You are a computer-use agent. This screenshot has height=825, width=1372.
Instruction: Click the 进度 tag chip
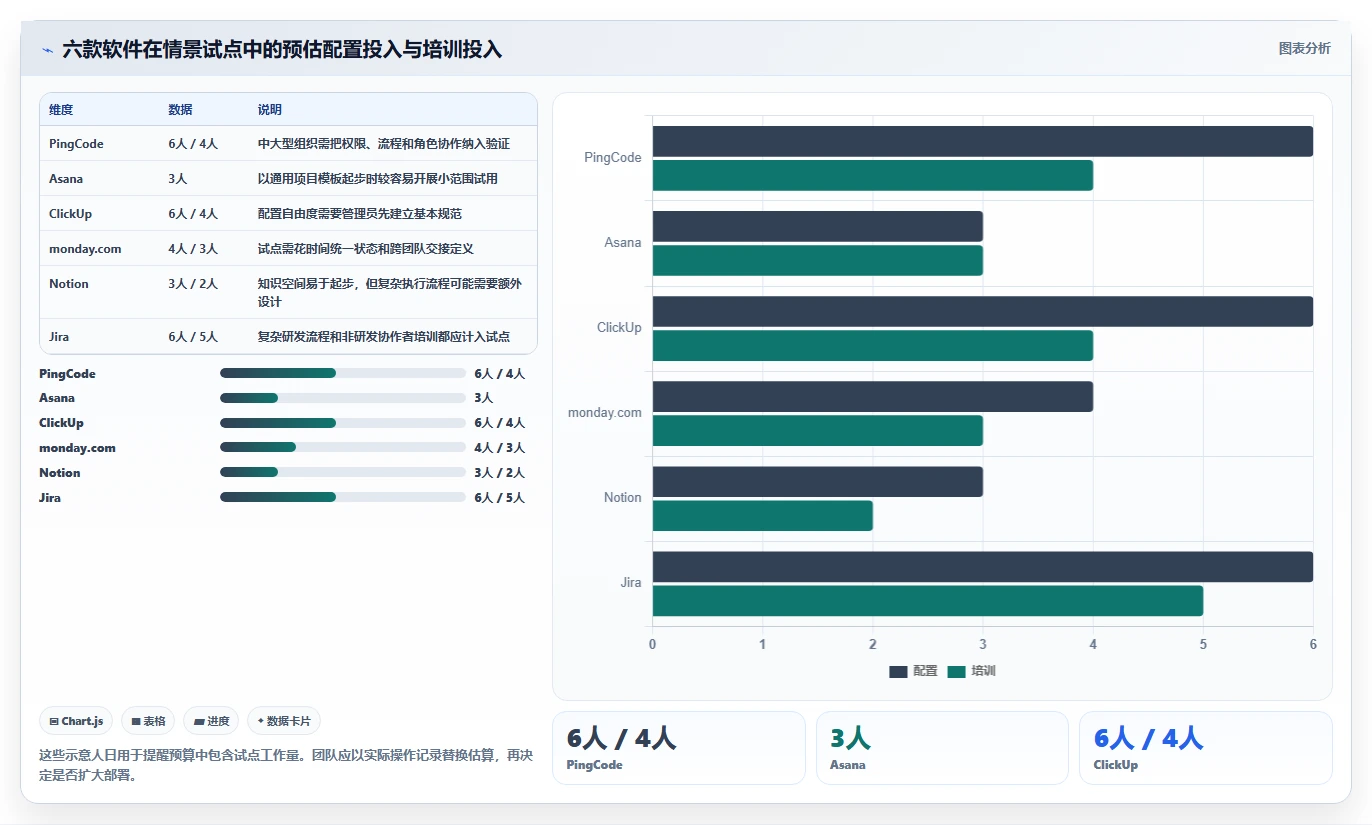pyautogui.click(x=211, y=721)
